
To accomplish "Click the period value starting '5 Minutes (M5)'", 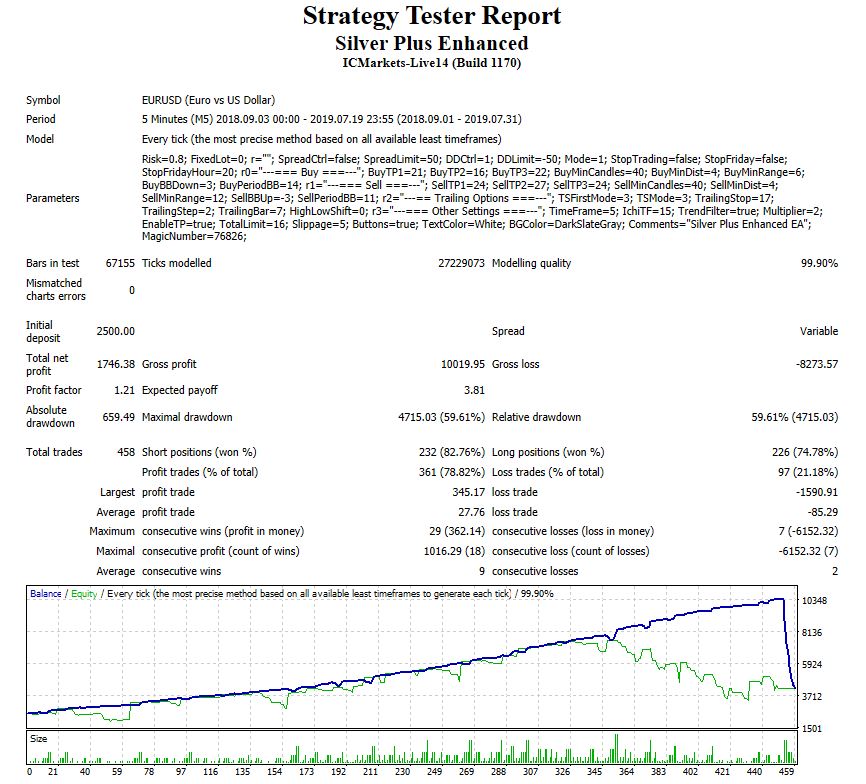I will [x=331, y=119].
